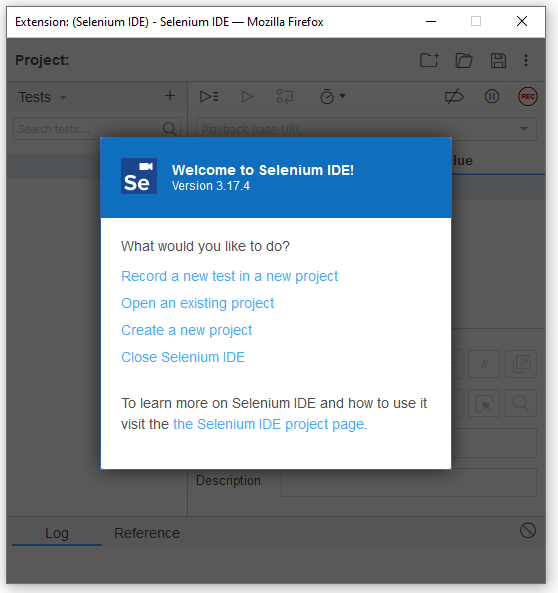The width and height of the screenshot is (558, 593).
Task: Click the Playback base URL field
Action: (x=366, y=129)
